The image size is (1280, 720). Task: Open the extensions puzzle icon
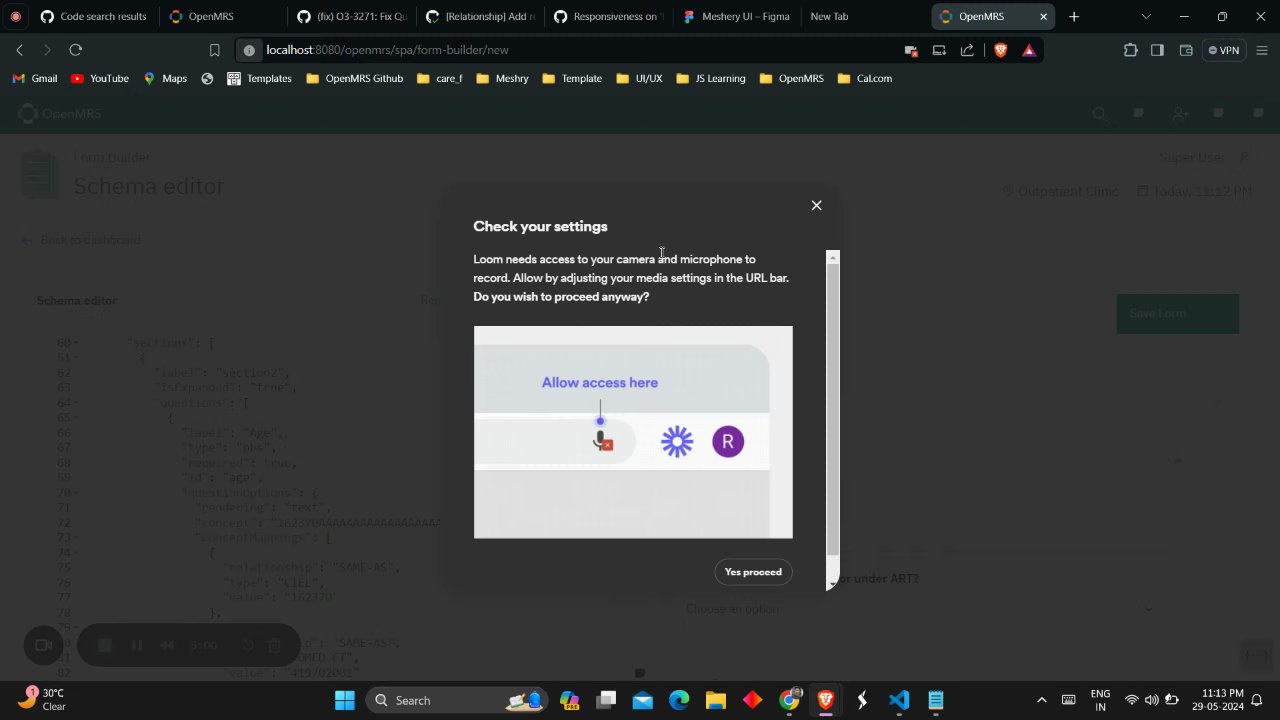1130,50
